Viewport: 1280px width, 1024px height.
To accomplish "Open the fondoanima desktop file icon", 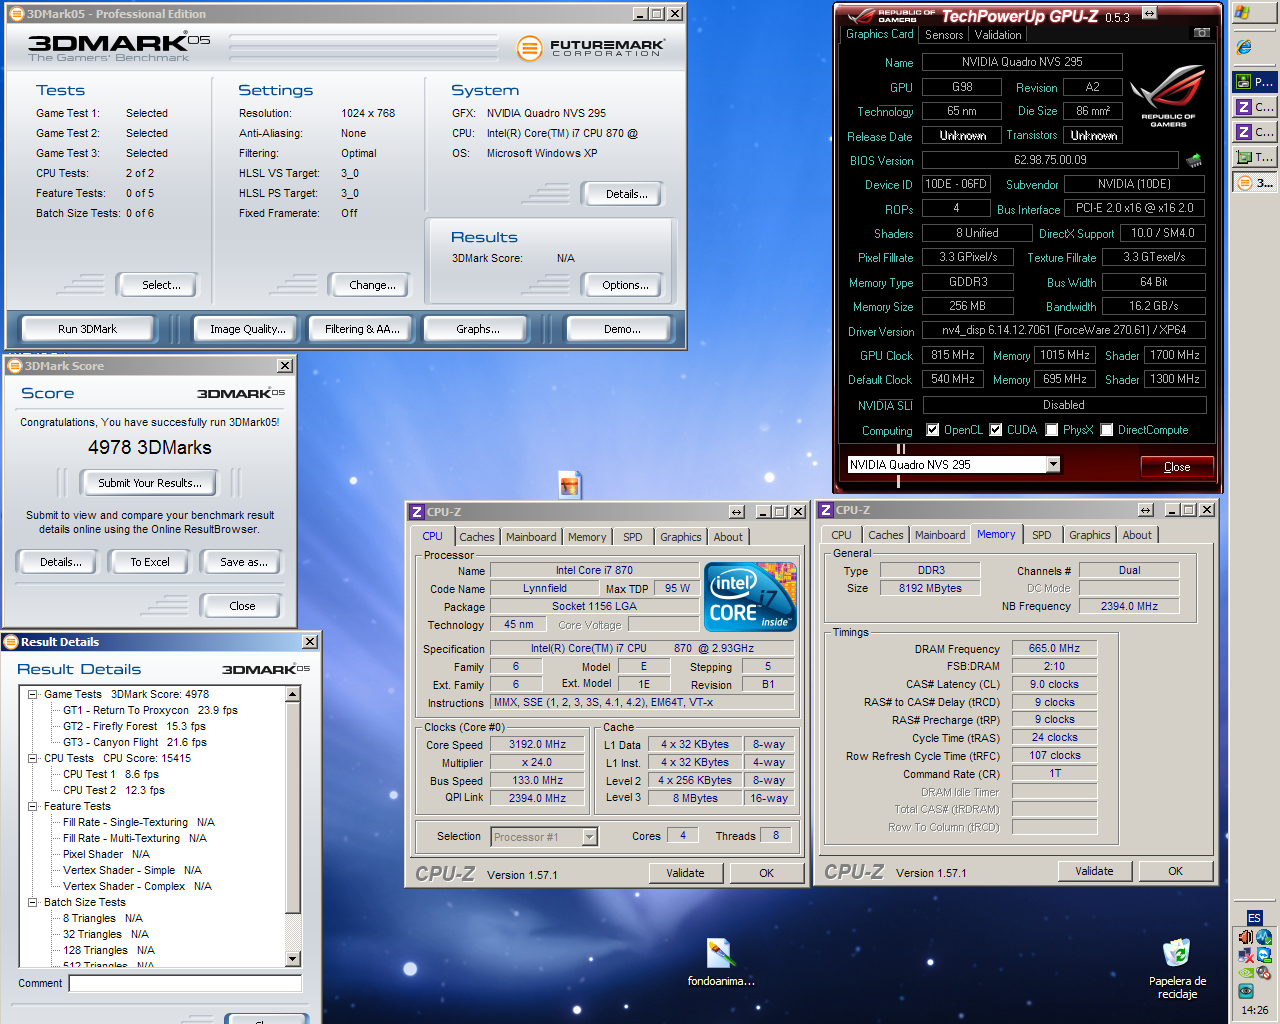I will [x=721, y=963].
